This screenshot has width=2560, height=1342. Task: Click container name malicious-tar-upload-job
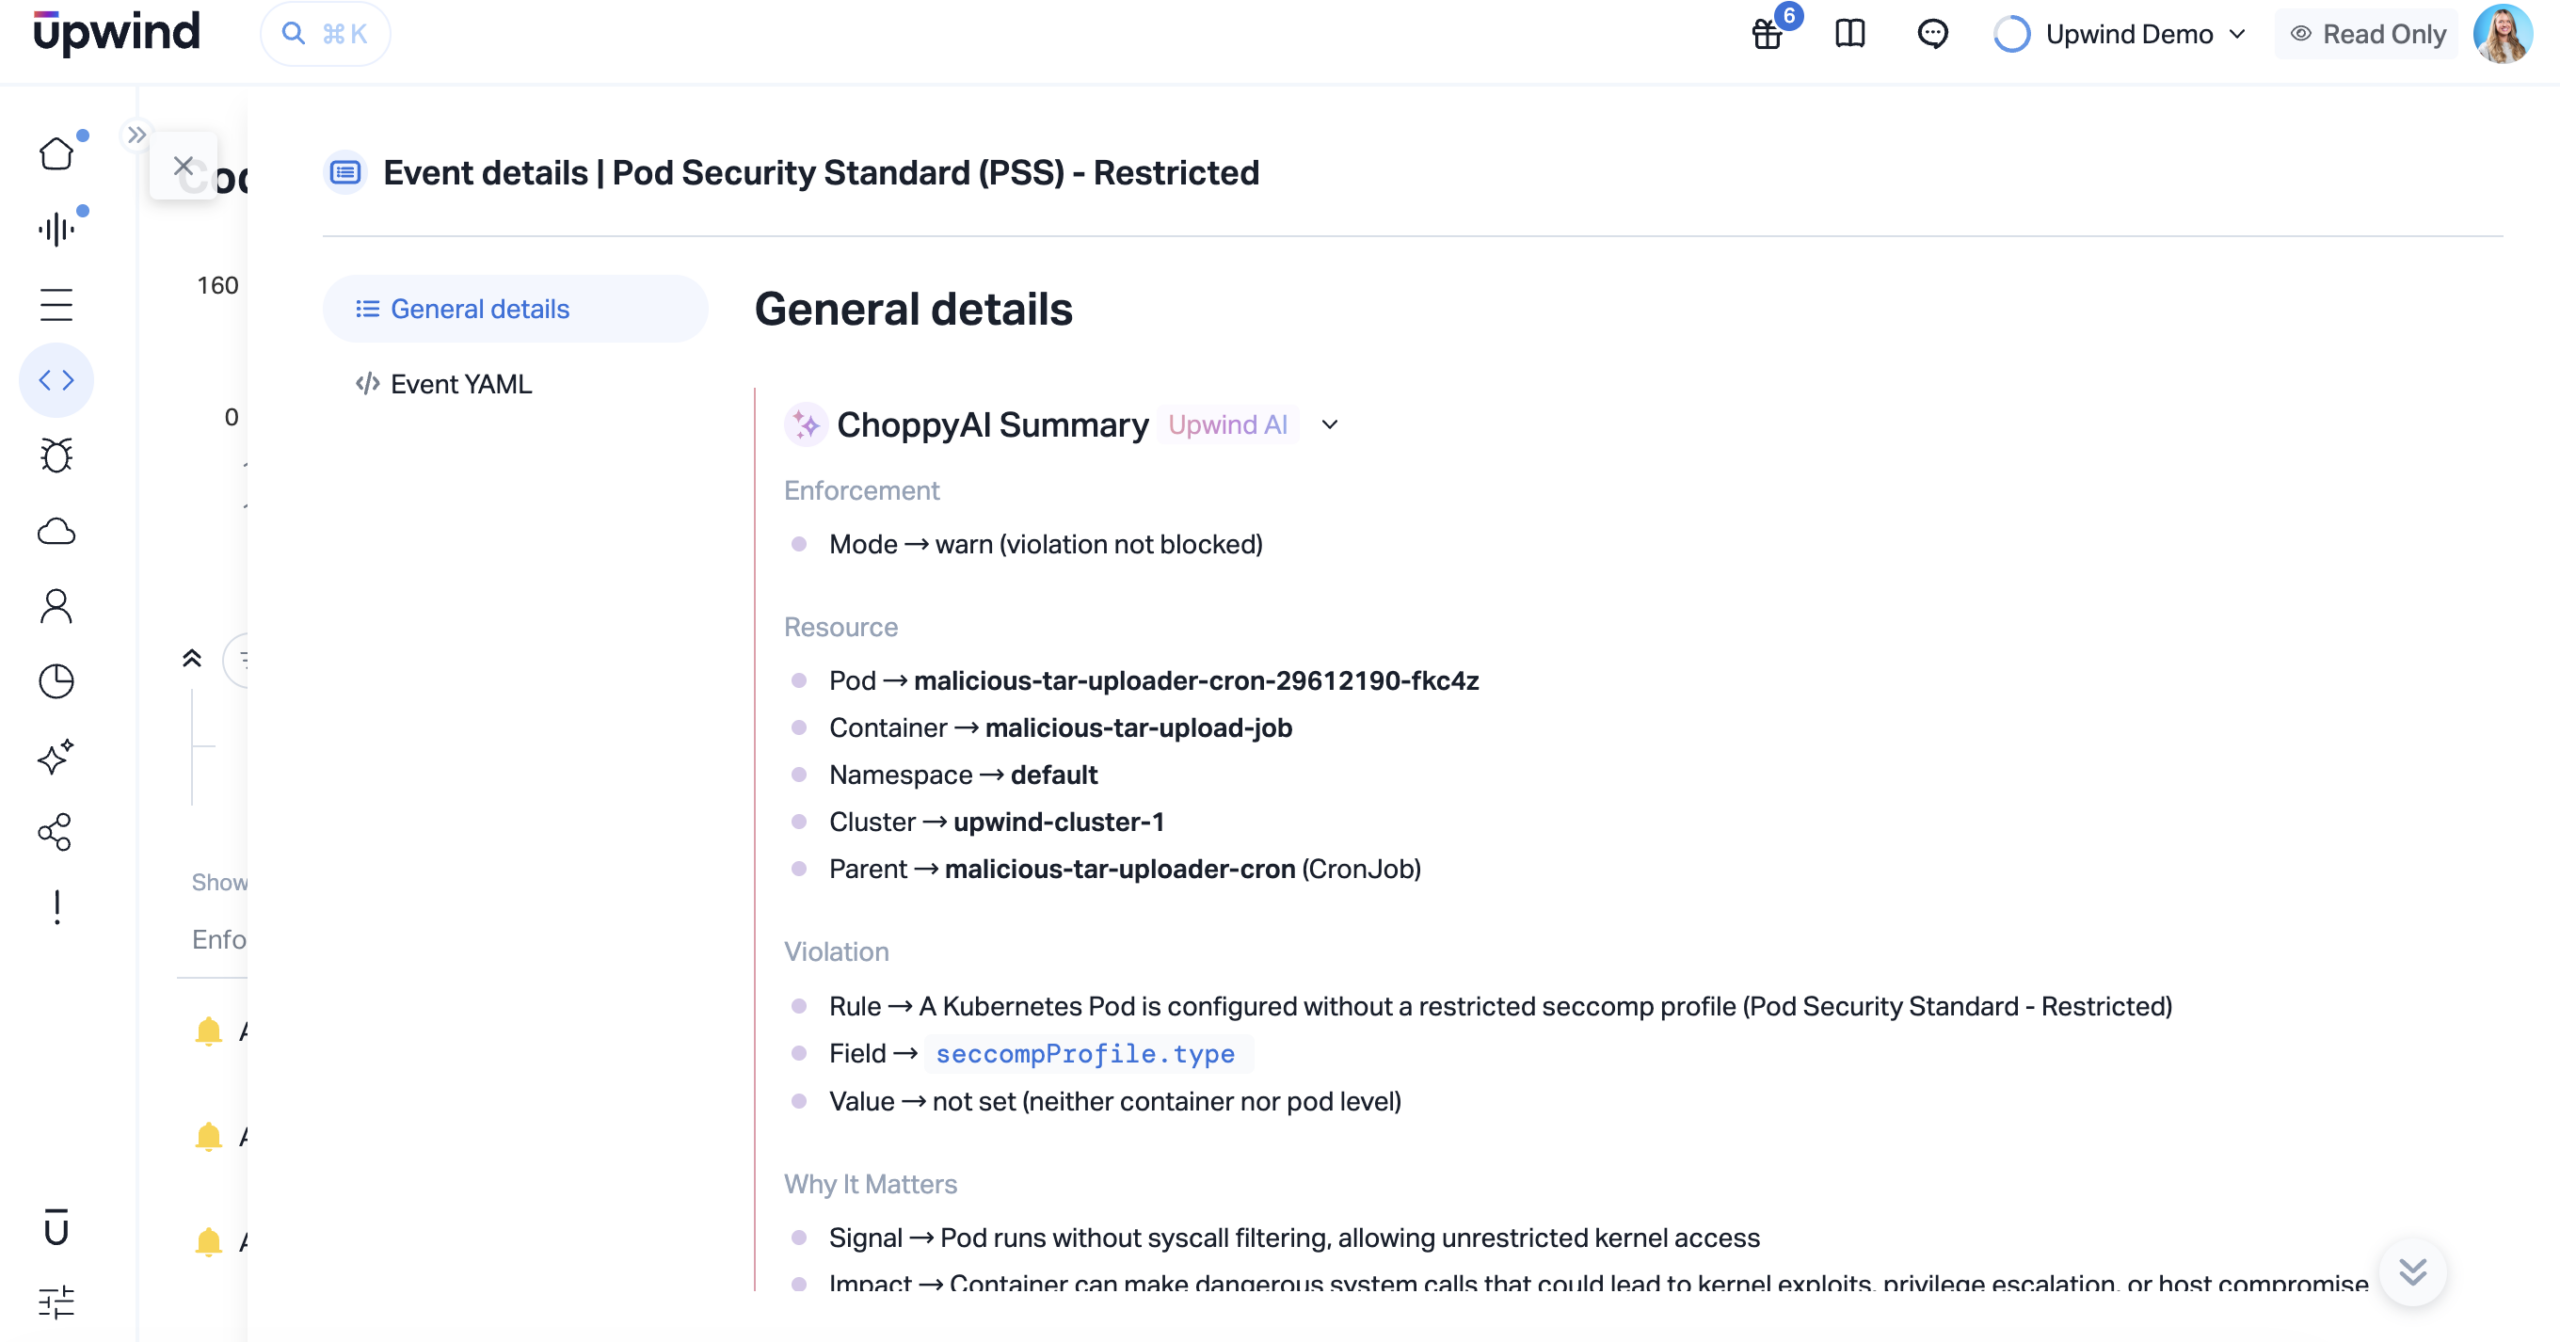tap(1139, 728)
